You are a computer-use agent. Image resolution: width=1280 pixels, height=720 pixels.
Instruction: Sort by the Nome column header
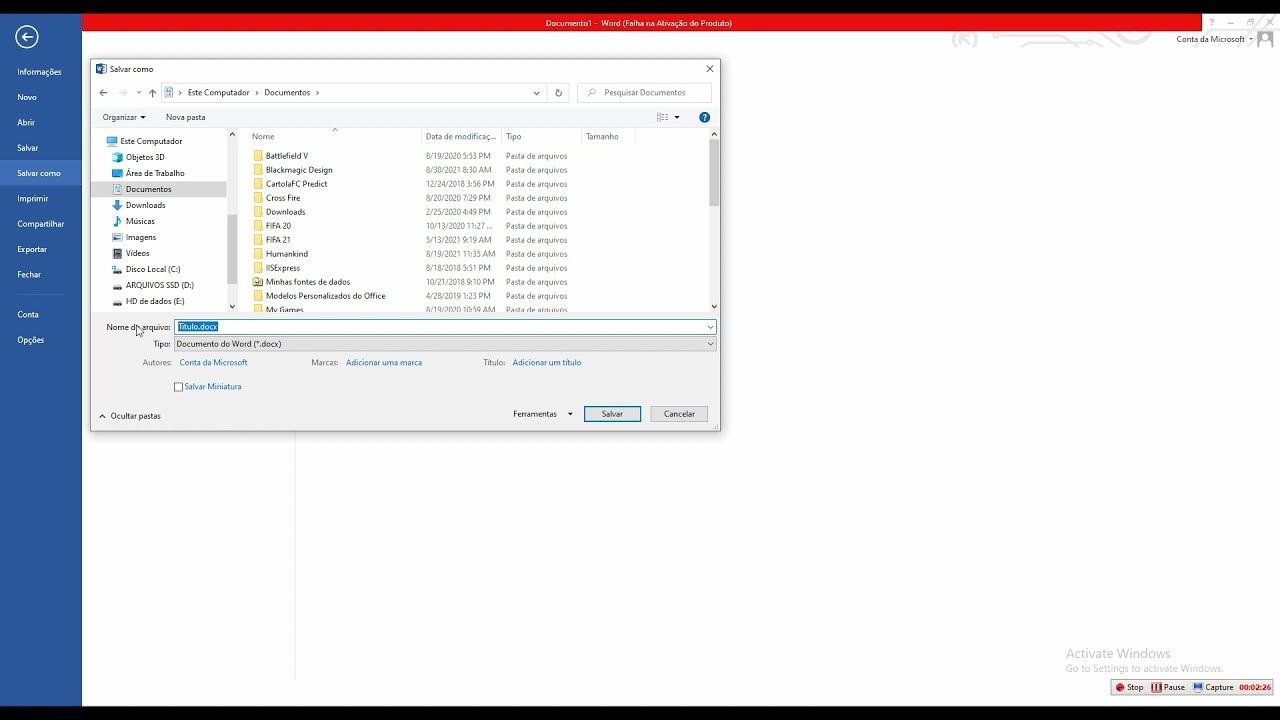(x=335, y=137)
